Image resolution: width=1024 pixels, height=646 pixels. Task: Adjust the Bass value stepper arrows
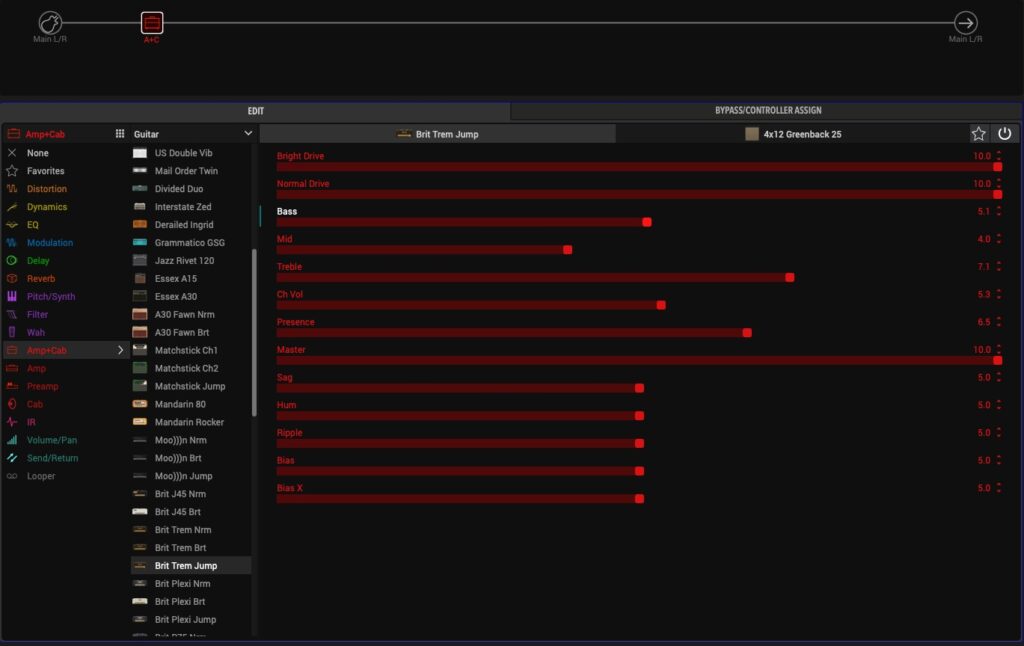pyautogui.click(x=998, y=212)
